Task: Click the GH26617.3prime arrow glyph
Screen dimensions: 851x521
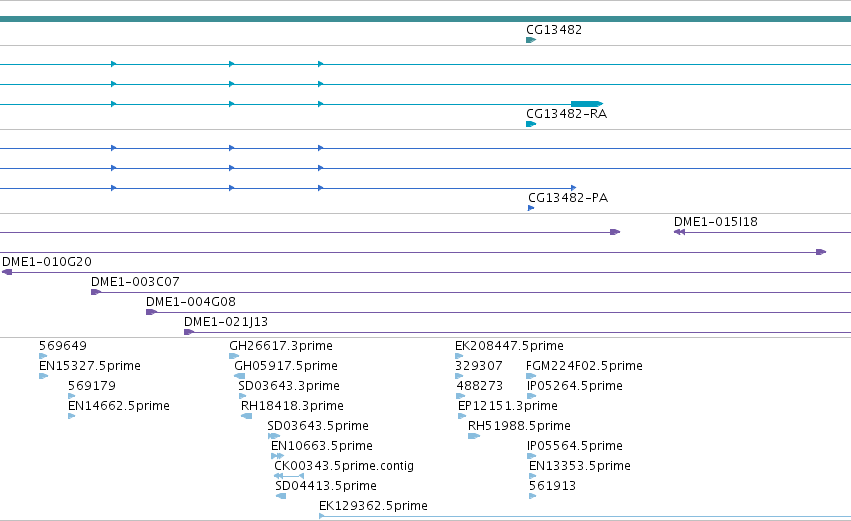Action: click(234, 356)
